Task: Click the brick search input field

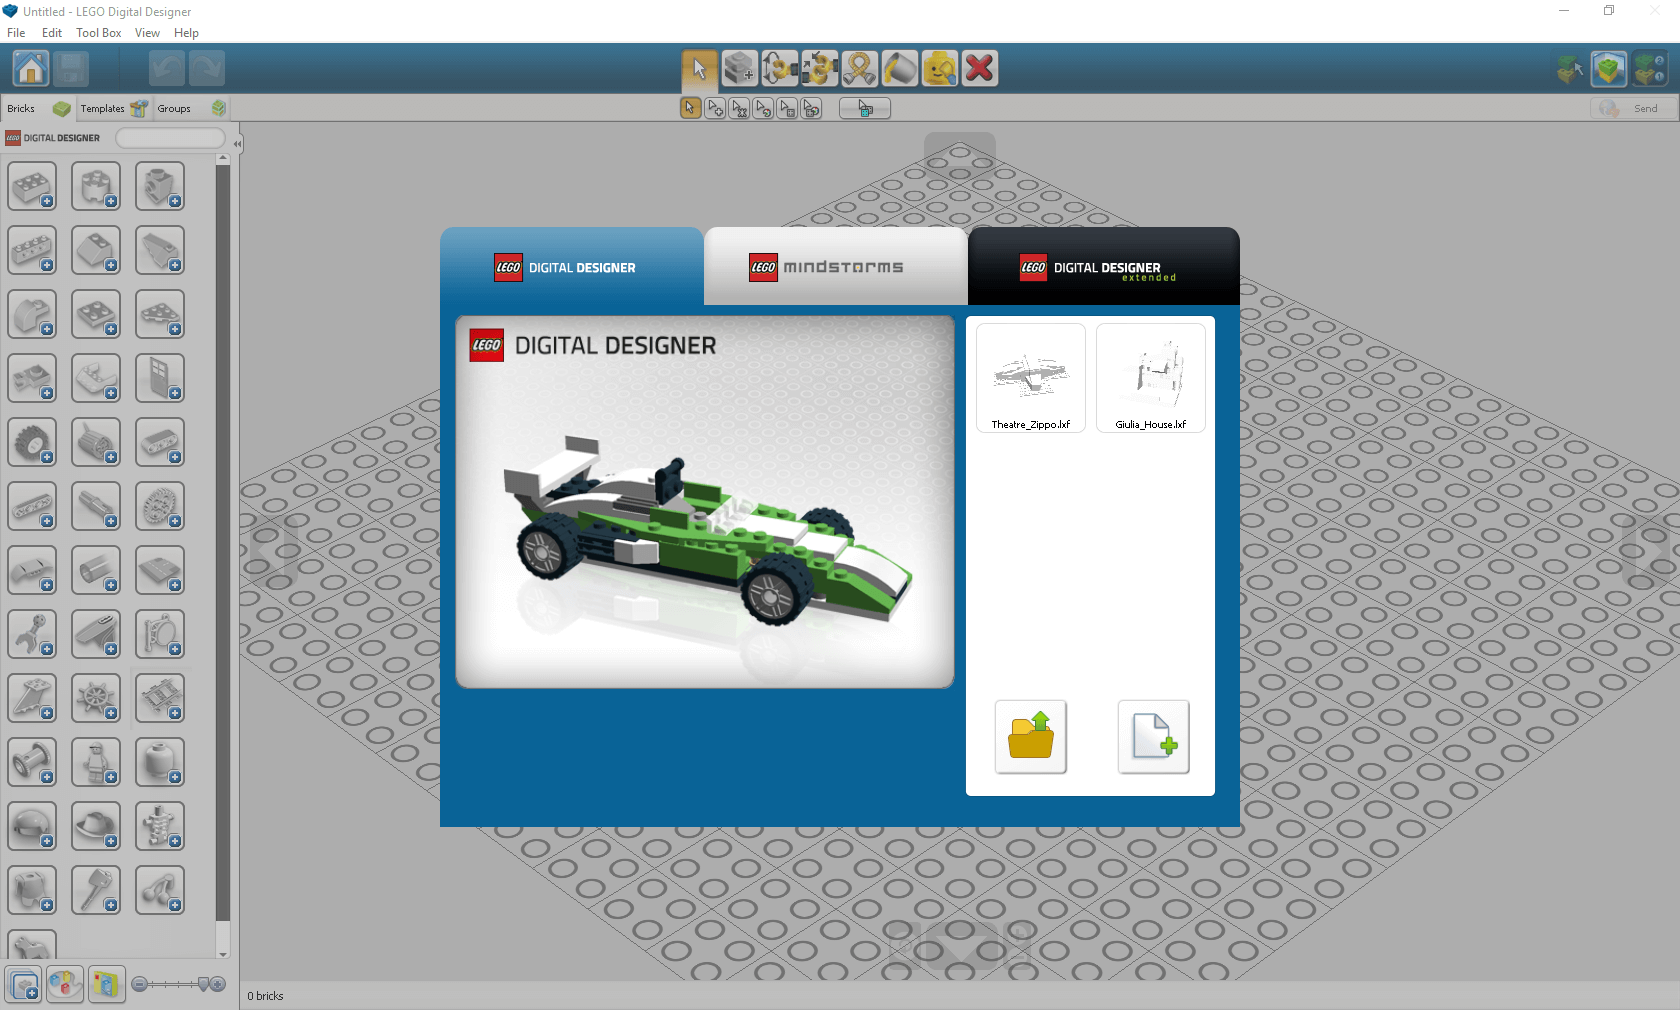Action: pyautogui.click(x=170, y=138)
